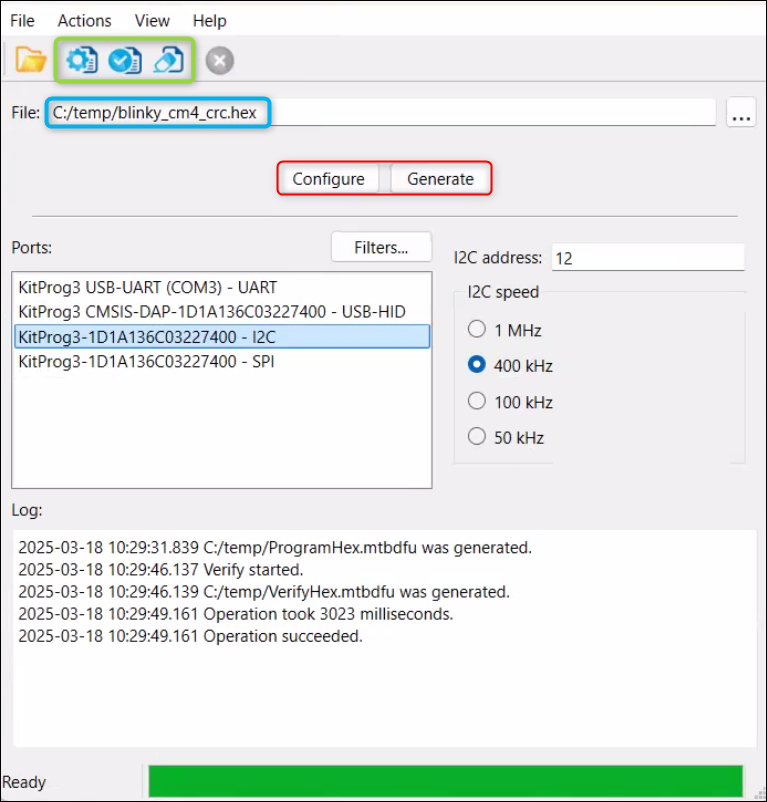Click the VerifyHex.mtbdfu was generated log line

[x=264, y=592]
